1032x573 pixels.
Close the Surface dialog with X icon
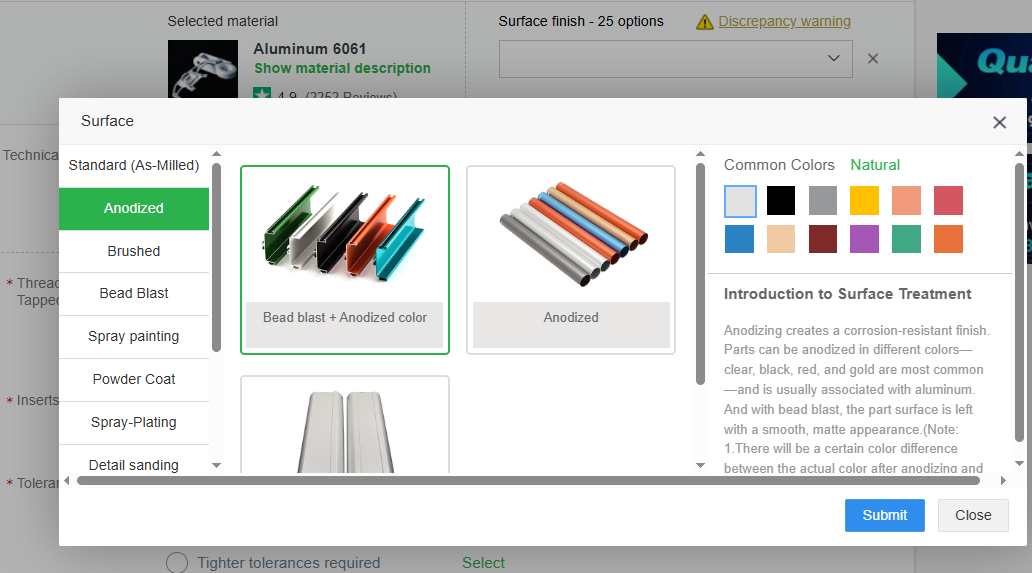[x=999, y=122]
